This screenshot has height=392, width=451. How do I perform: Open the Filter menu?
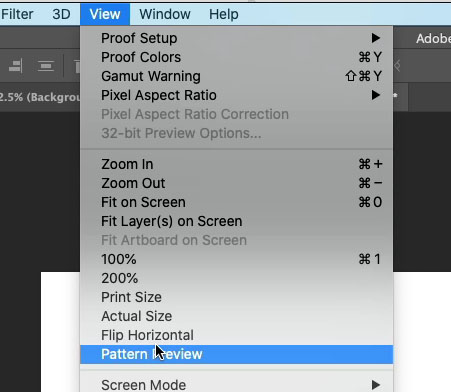tap(17, 14)
